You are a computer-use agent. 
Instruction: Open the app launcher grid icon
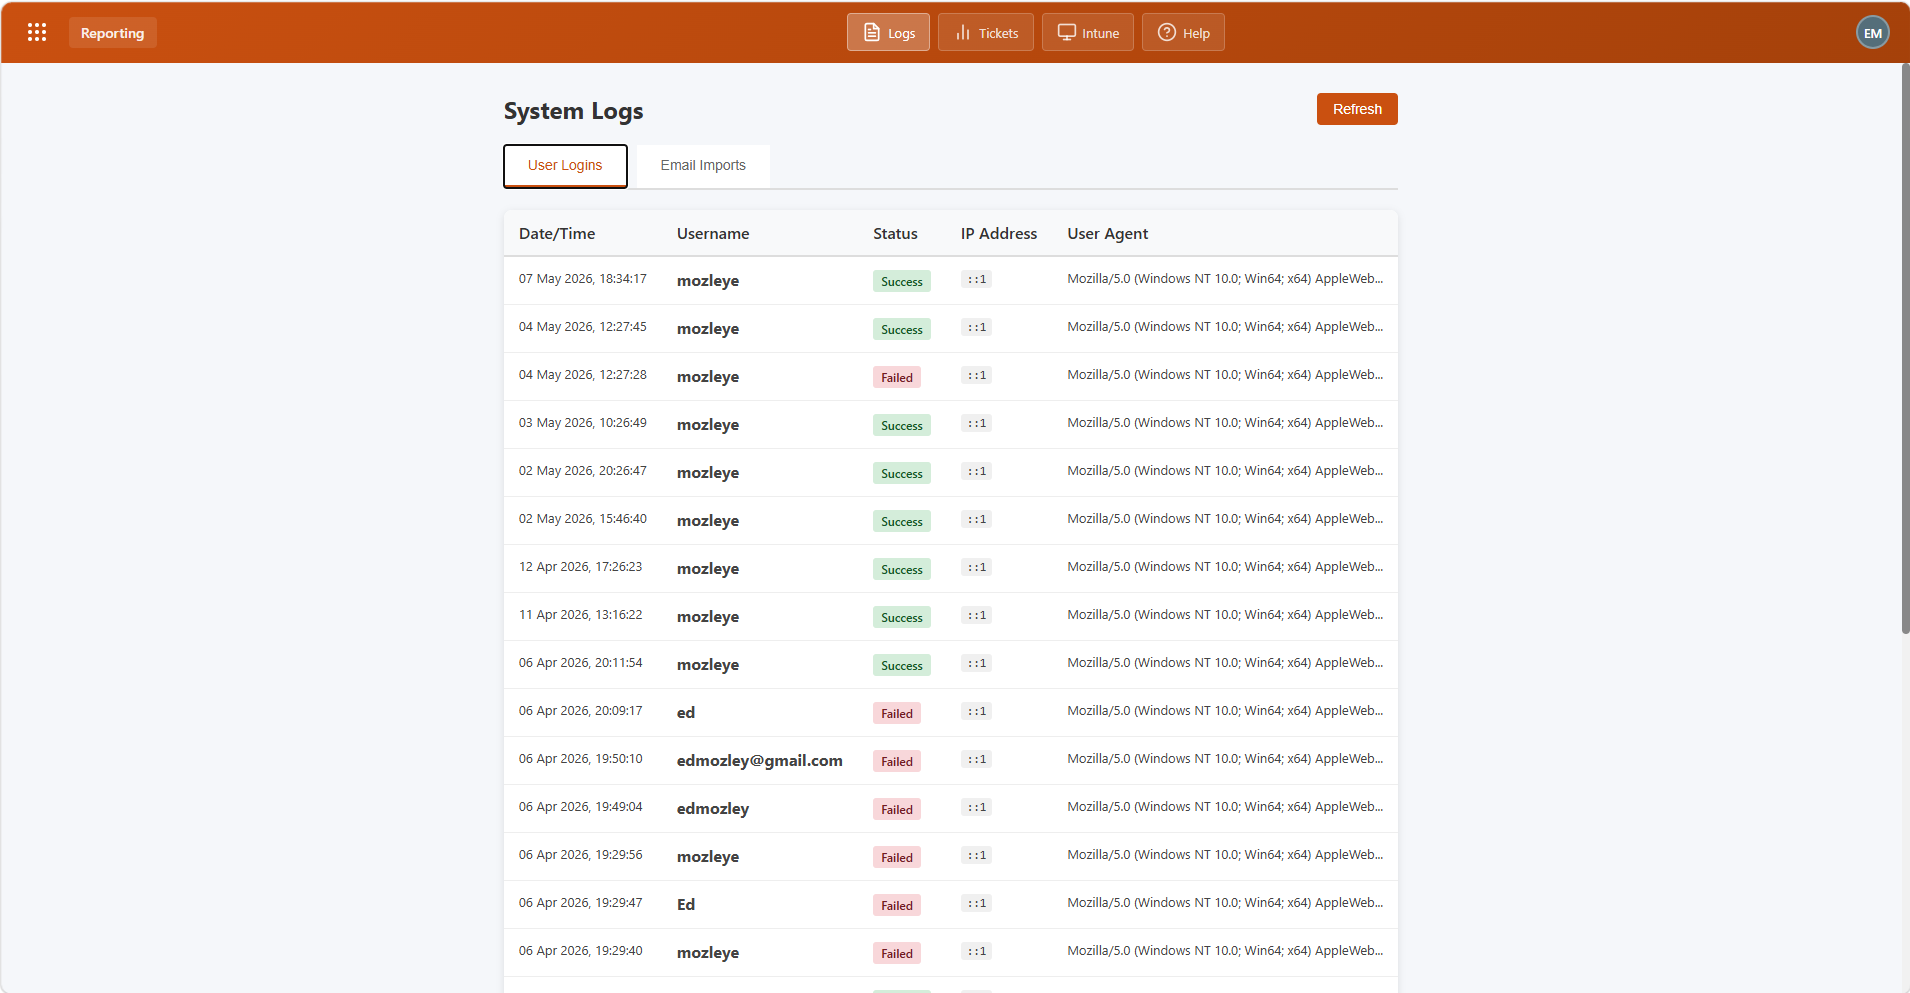(x=37, y=32)
